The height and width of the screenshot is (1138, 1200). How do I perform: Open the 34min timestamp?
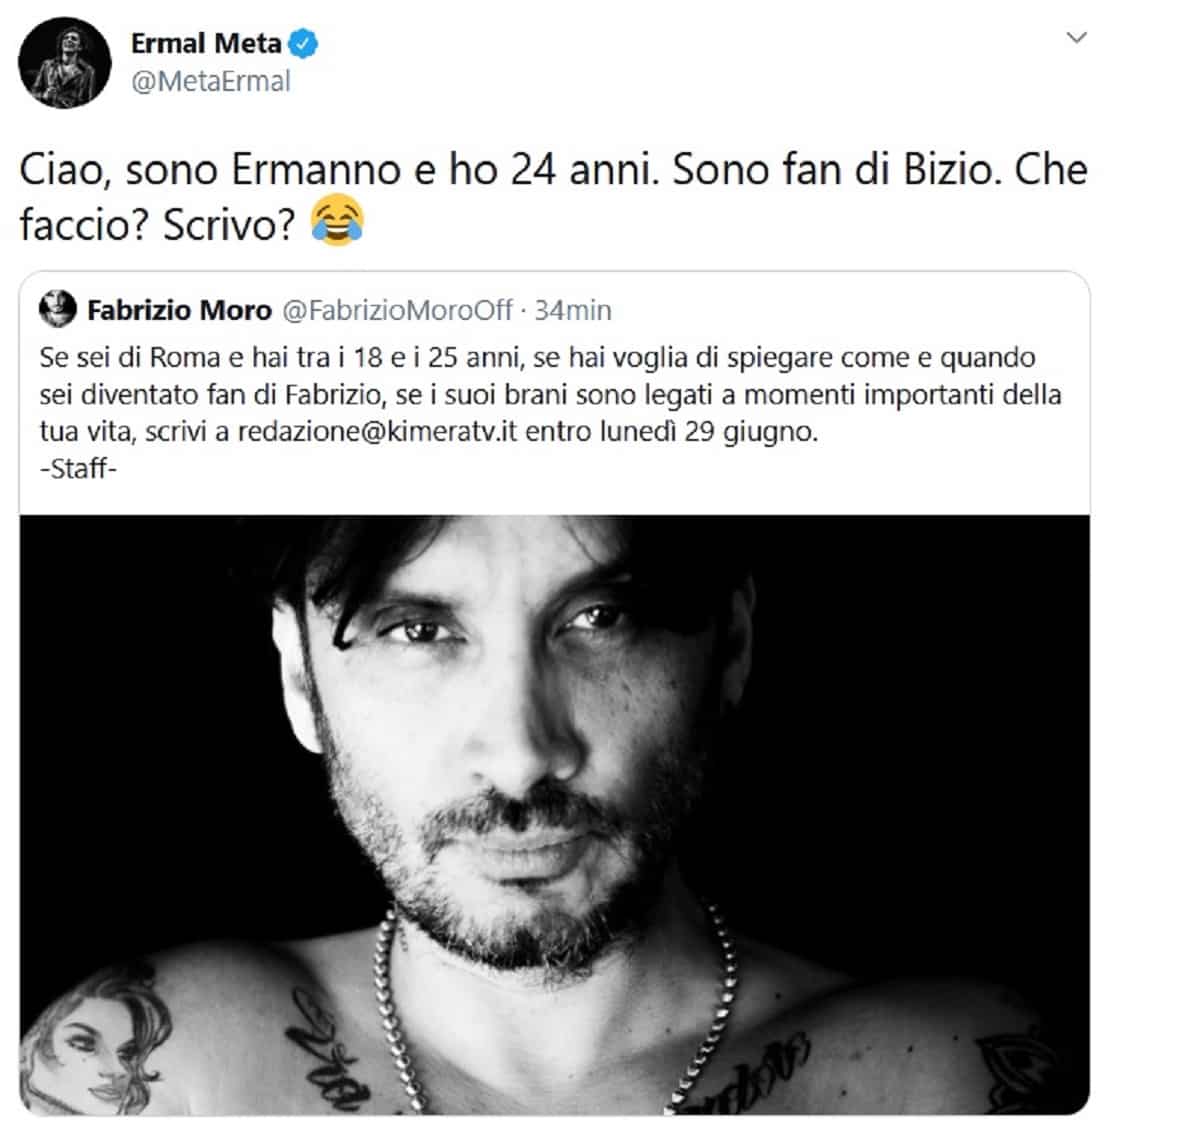[x=573, y=310]
